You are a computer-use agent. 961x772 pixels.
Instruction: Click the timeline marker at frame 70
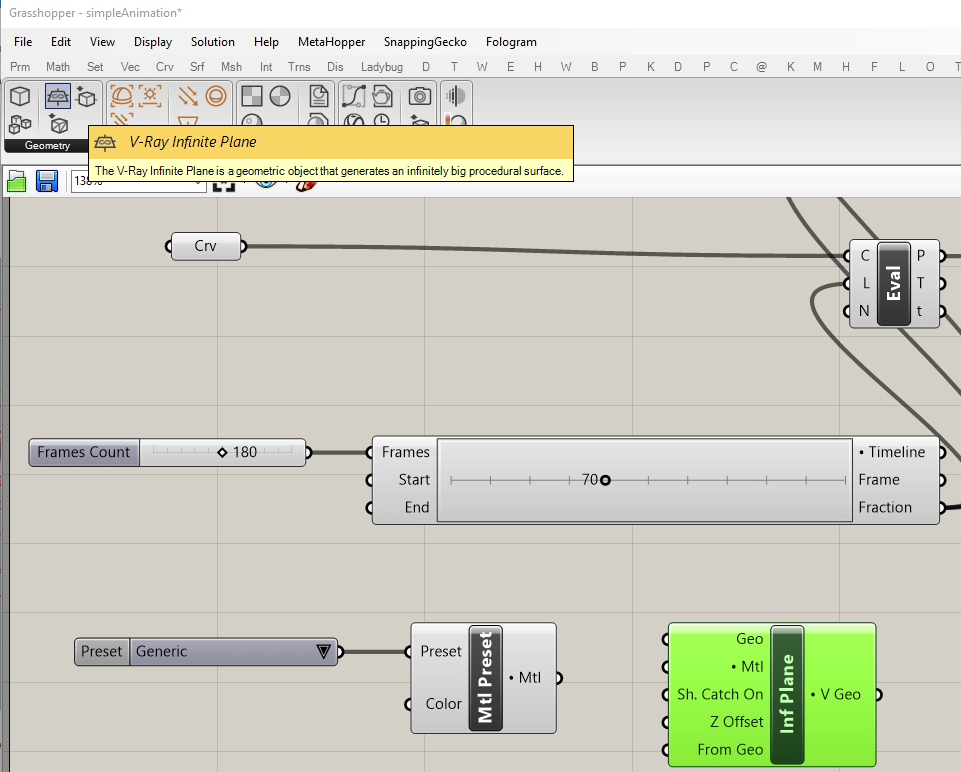click(x=605, y=480)
